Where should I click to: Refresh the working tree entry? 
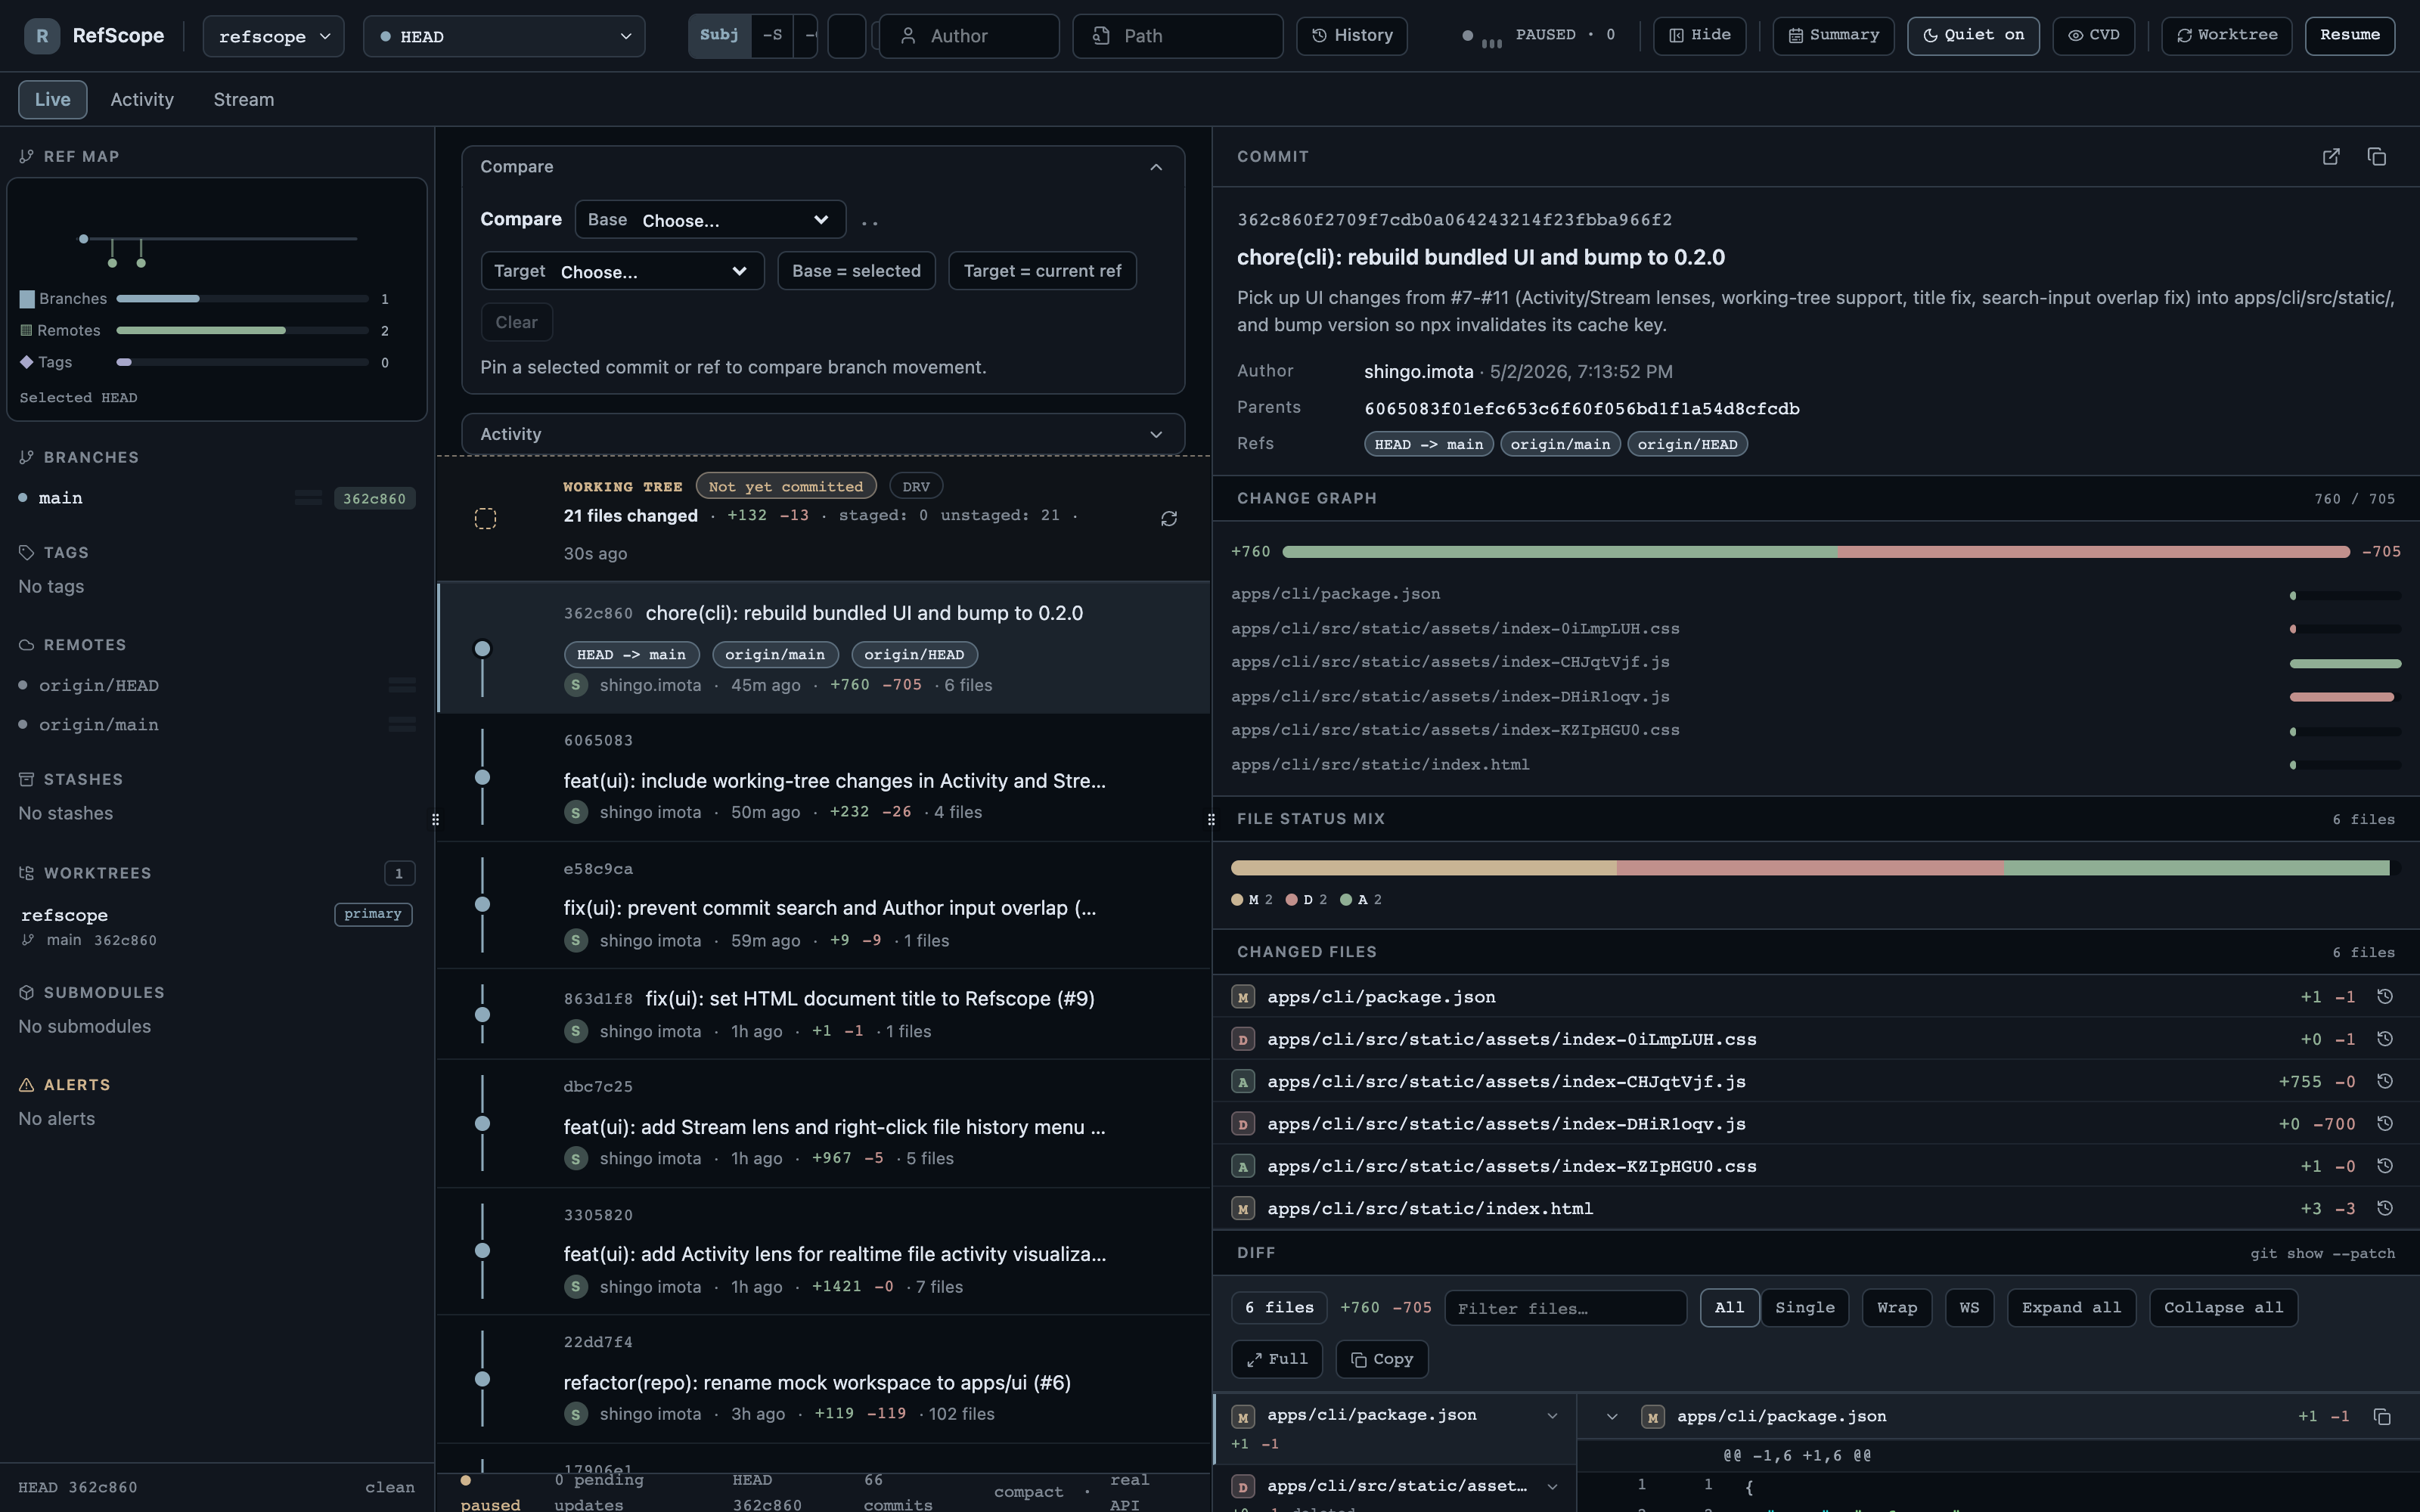(1168, 518)
